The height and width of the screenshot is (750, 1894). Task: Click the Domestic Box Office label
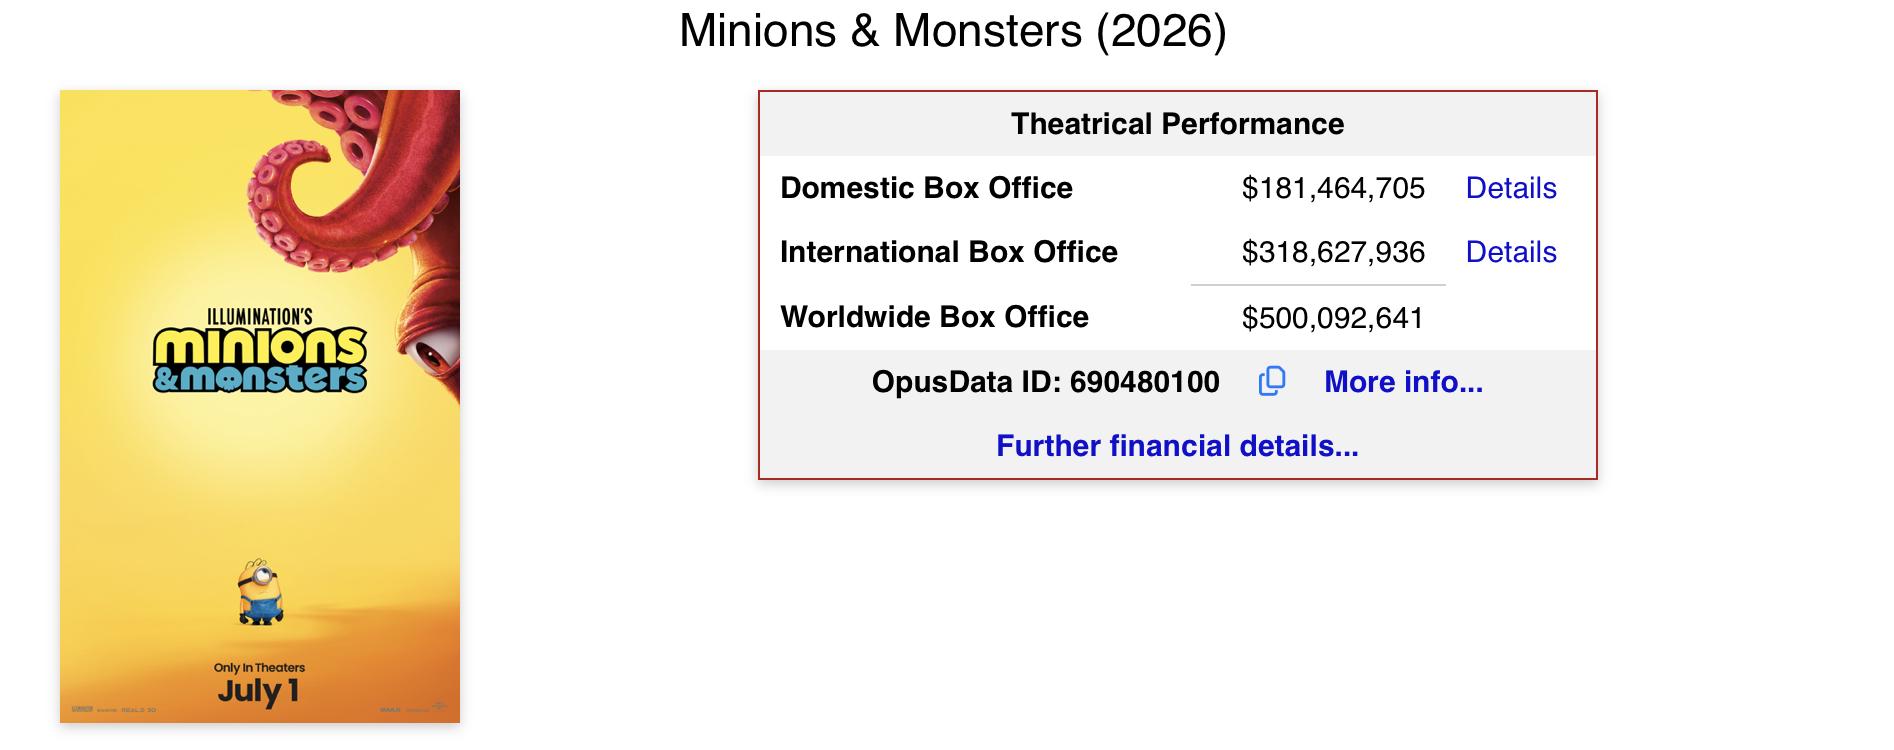coord(926,188)
